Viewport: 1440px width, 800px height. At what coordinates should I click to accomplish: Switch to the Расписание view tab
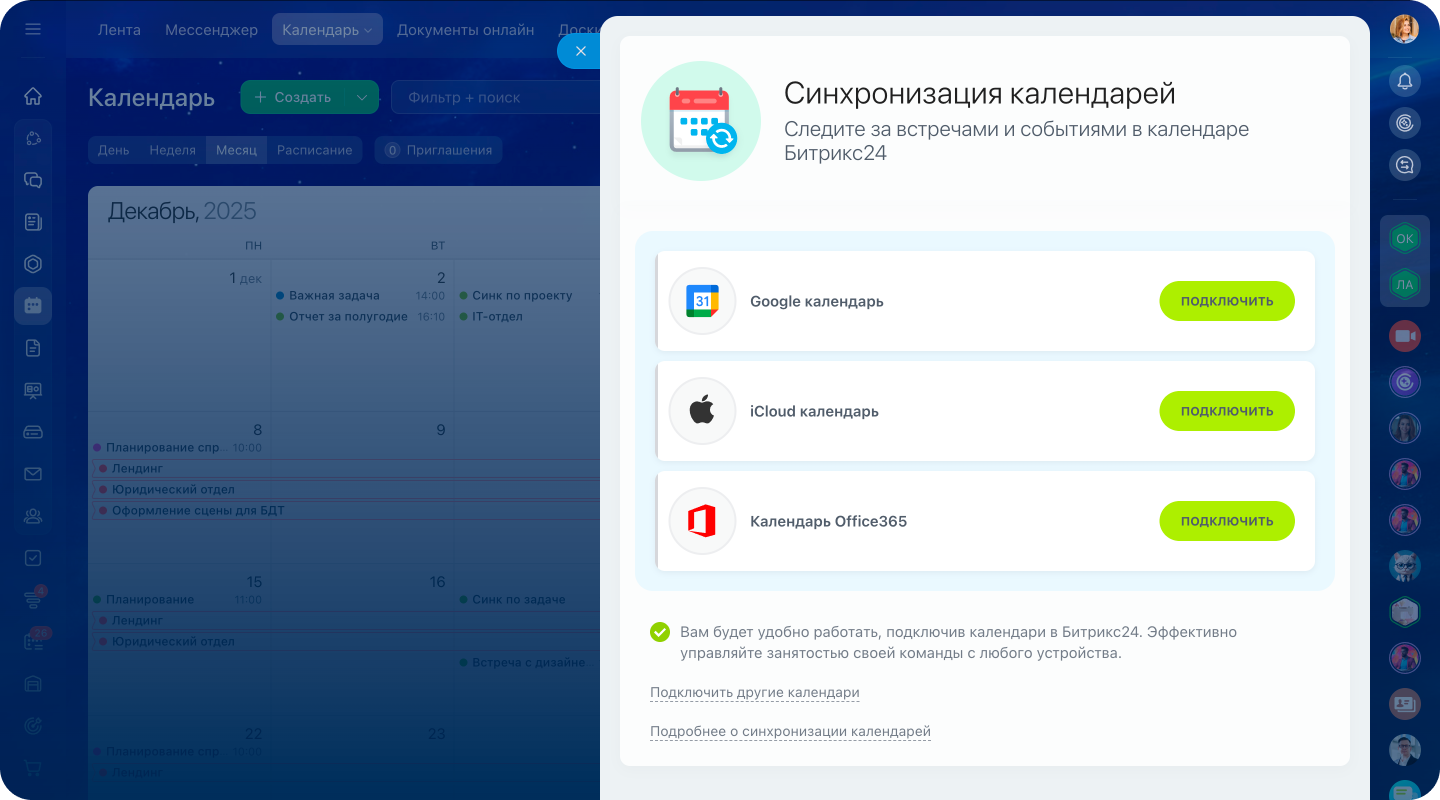pos(314,150)
